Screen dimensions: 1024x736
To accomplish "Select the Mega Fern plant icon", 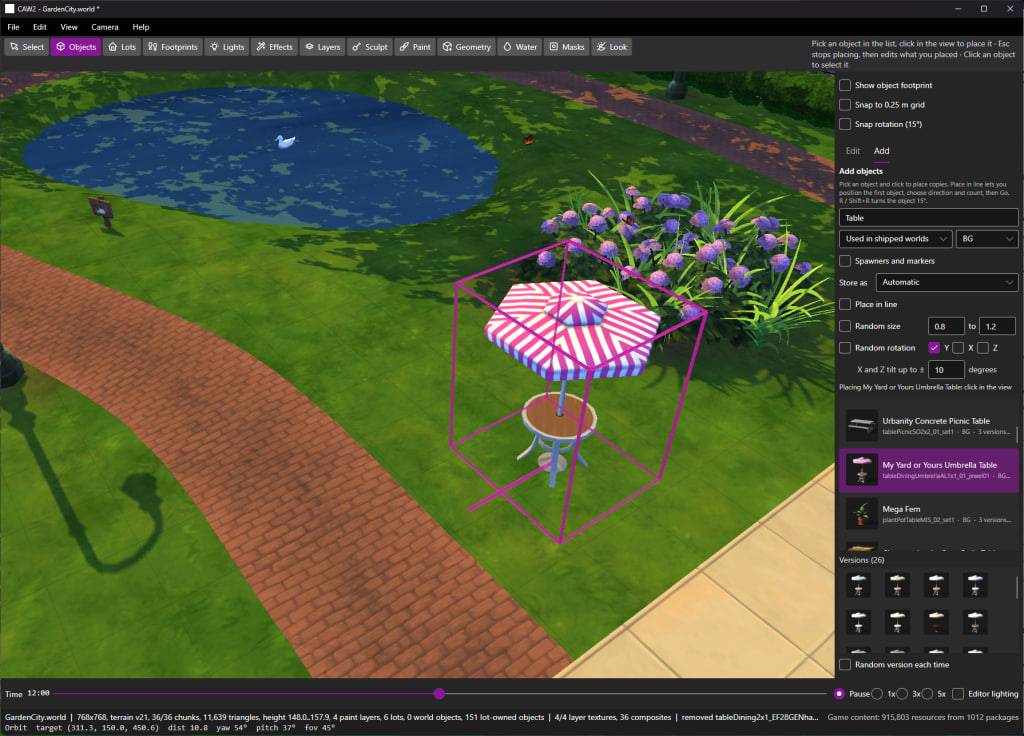I will tap(861, 513).
